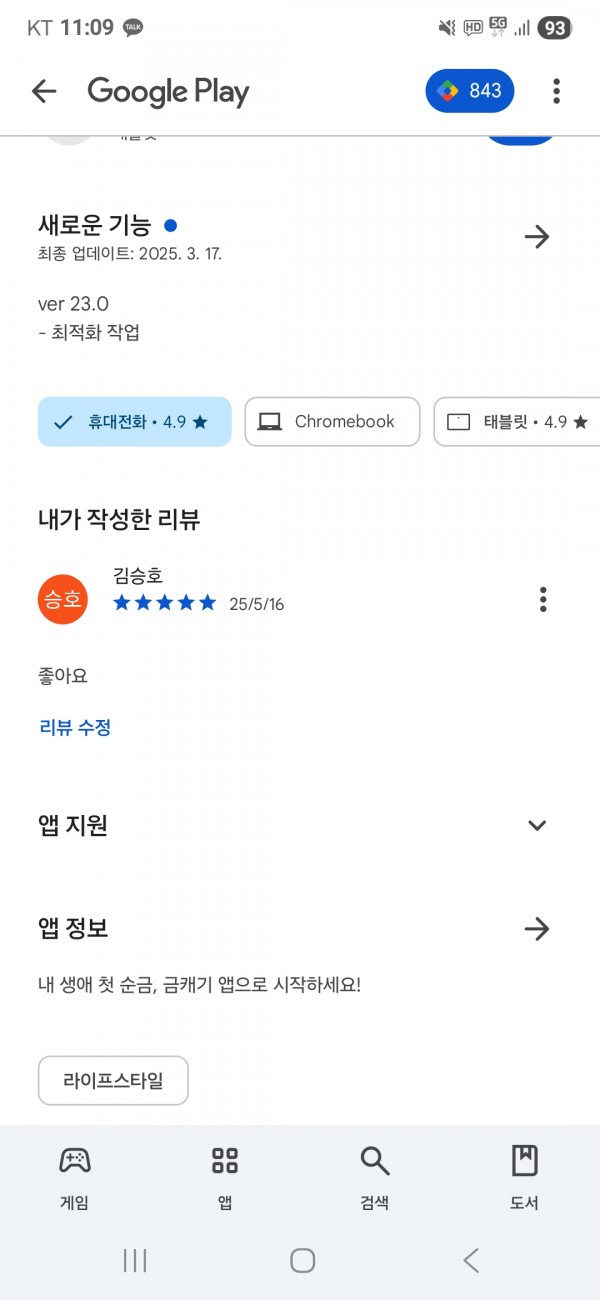Tap the back arrow beside Google Play
The image size is (600, 1300).
(44, 92)
